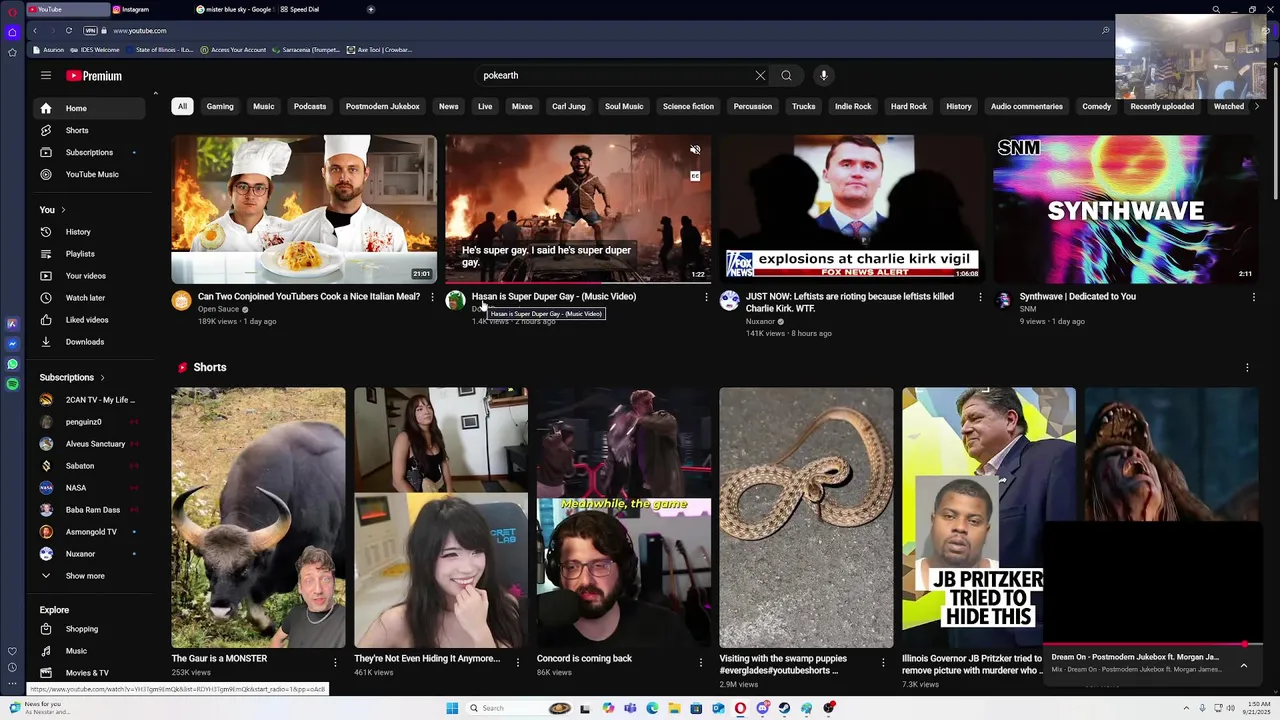Show next category chips arrow
Image resolution: width=1280 pixels, height=720 pixels.
[1257, 106]
